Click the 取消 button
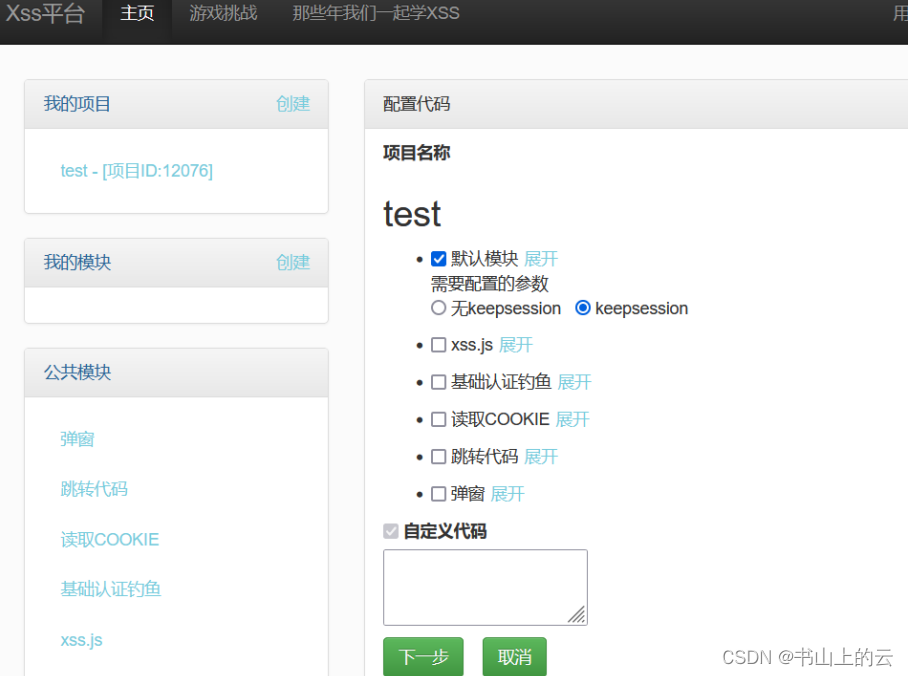This screenshot has height=676, width=908. pos(514,657)
